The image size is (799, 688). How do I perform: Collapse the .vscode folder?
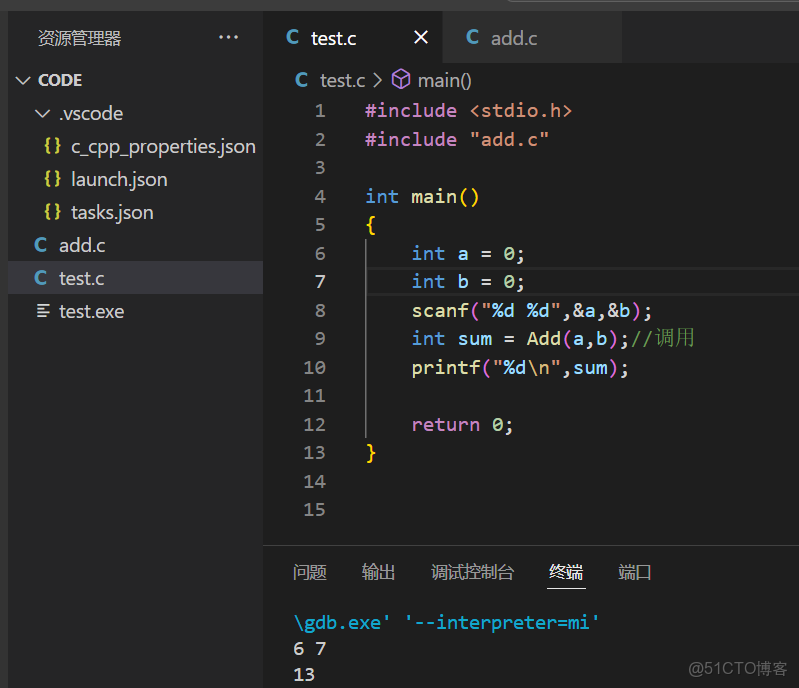42,113
